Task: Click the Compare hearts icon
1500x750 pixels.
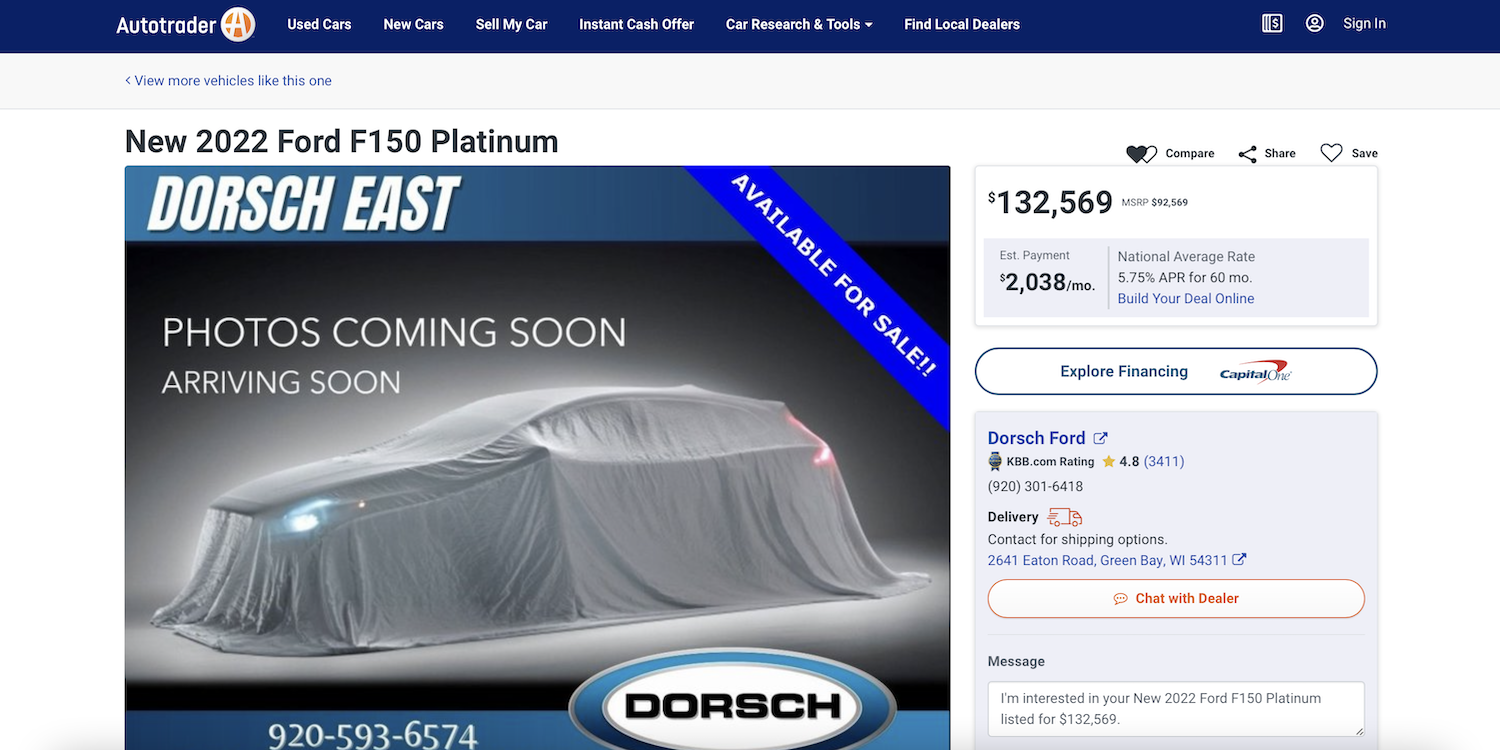Action: point(1141,153)
